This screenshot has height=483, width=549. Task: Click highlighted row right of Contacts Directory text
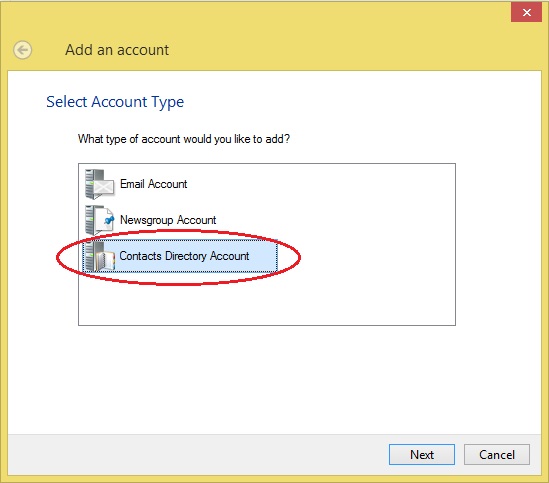pyautogui.click(x=263, y=256)
